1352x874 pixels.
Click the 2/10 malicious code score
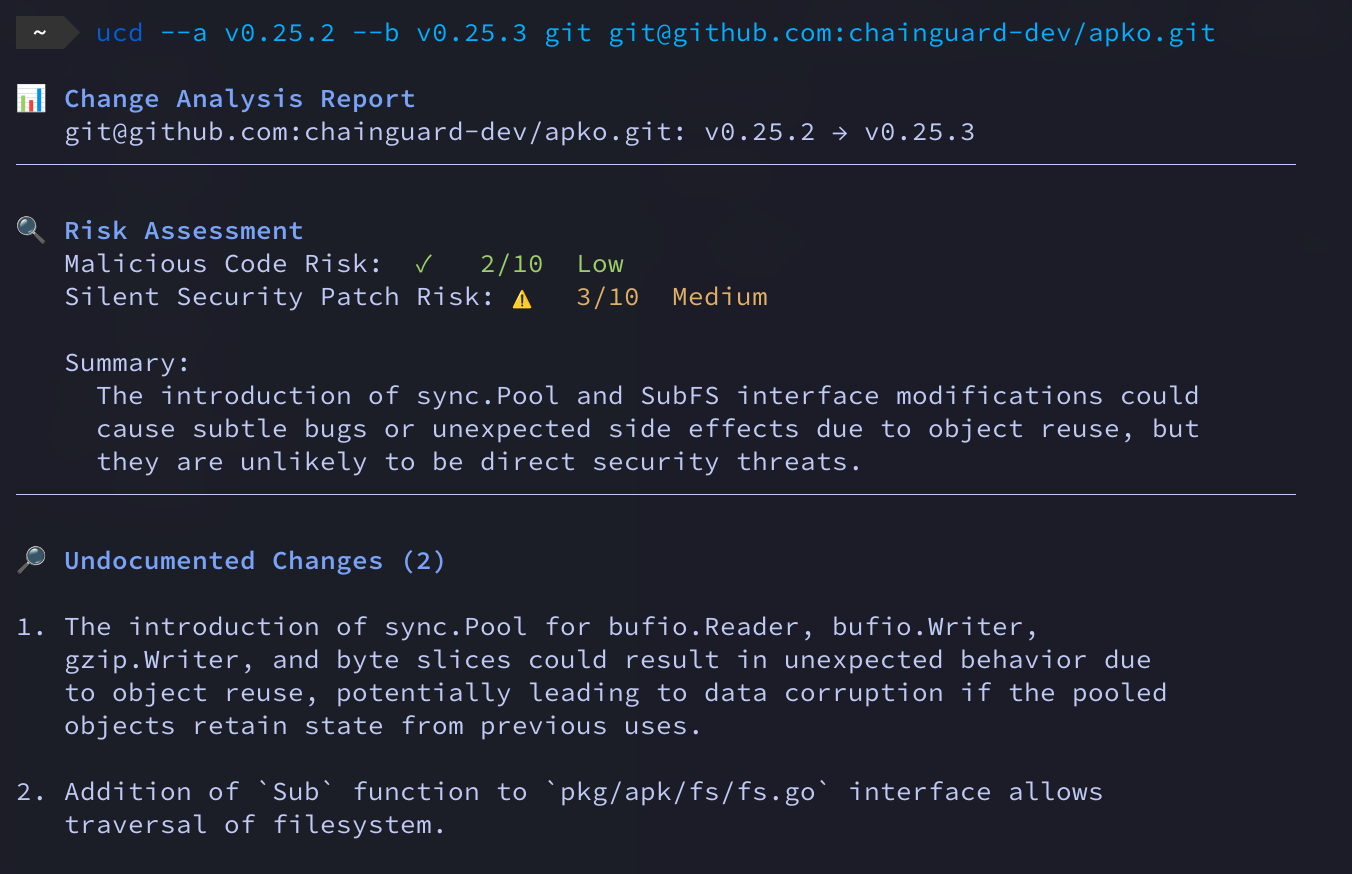(511, 264)
